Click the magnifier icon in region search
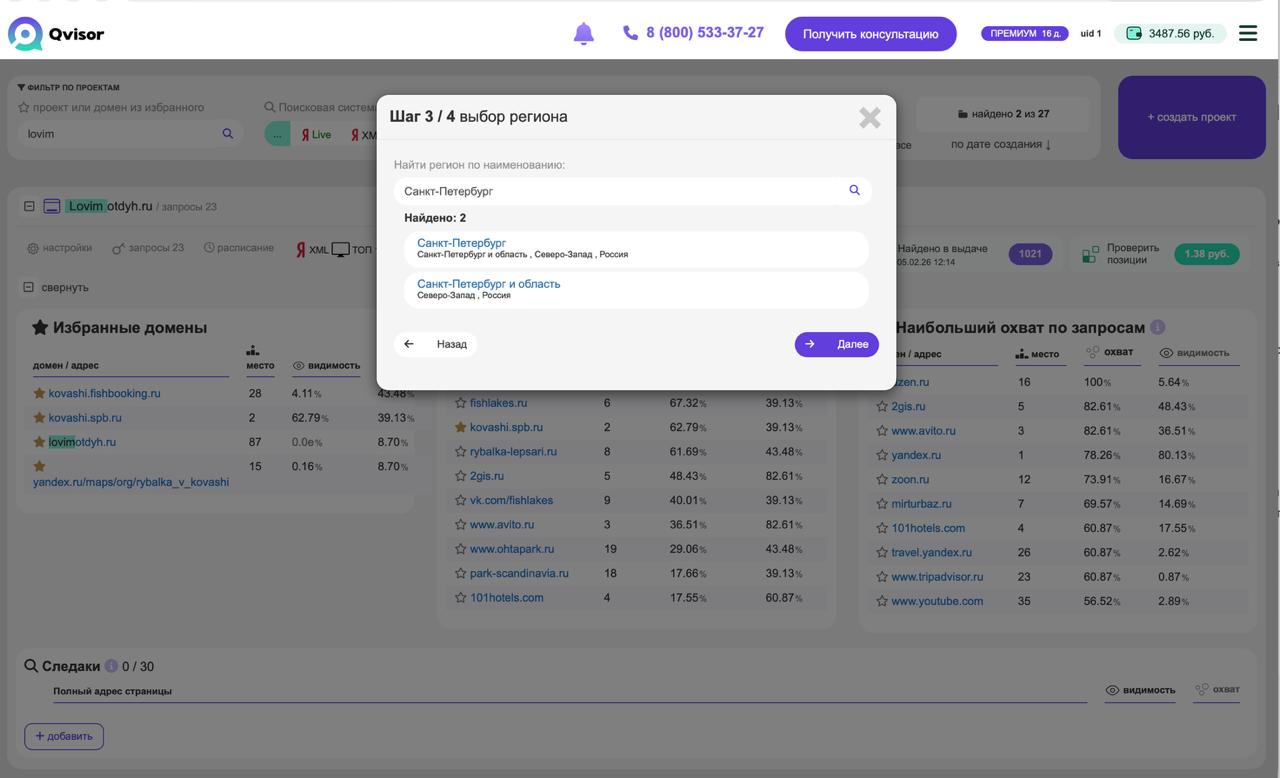This screenshot has height=778, width=1280. pyautogui.click(x=854, y=190)
